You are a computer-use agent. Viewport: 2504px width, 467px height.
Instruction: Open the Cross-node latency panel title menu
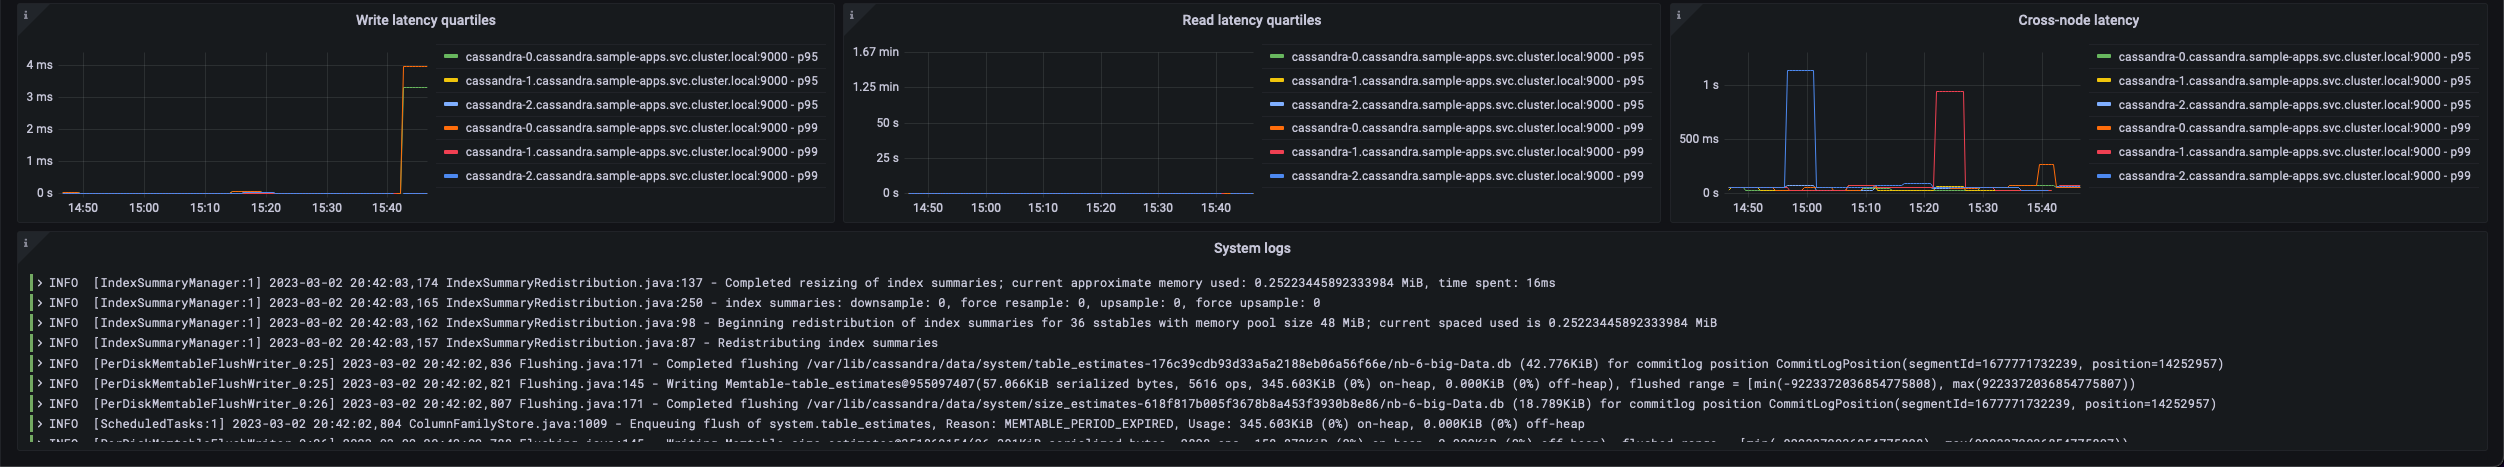(2078, 20)
